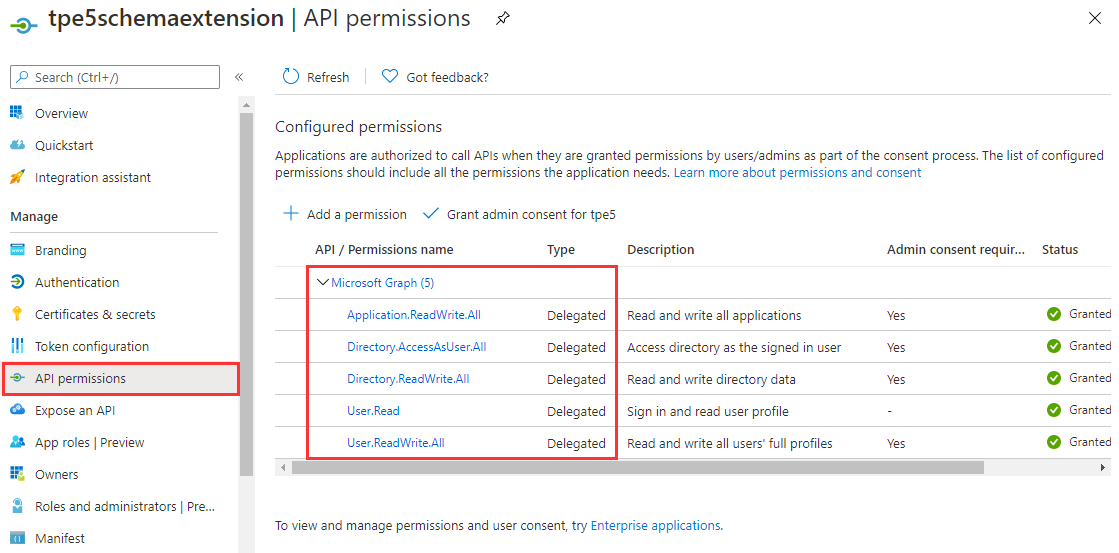
Task: Click the Integration assistant rocket icon
Action: [17, 177]
